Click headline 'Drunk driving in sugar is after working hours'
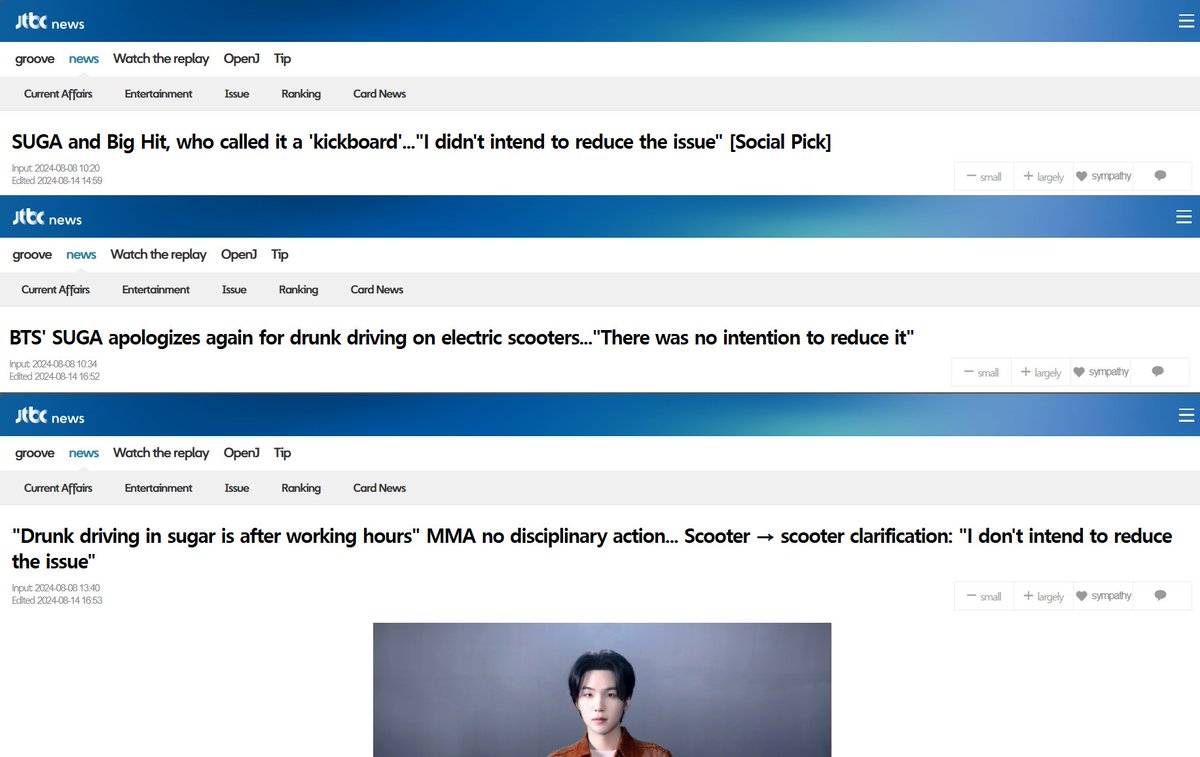The image size is (1200, 757). click(592, 548)
